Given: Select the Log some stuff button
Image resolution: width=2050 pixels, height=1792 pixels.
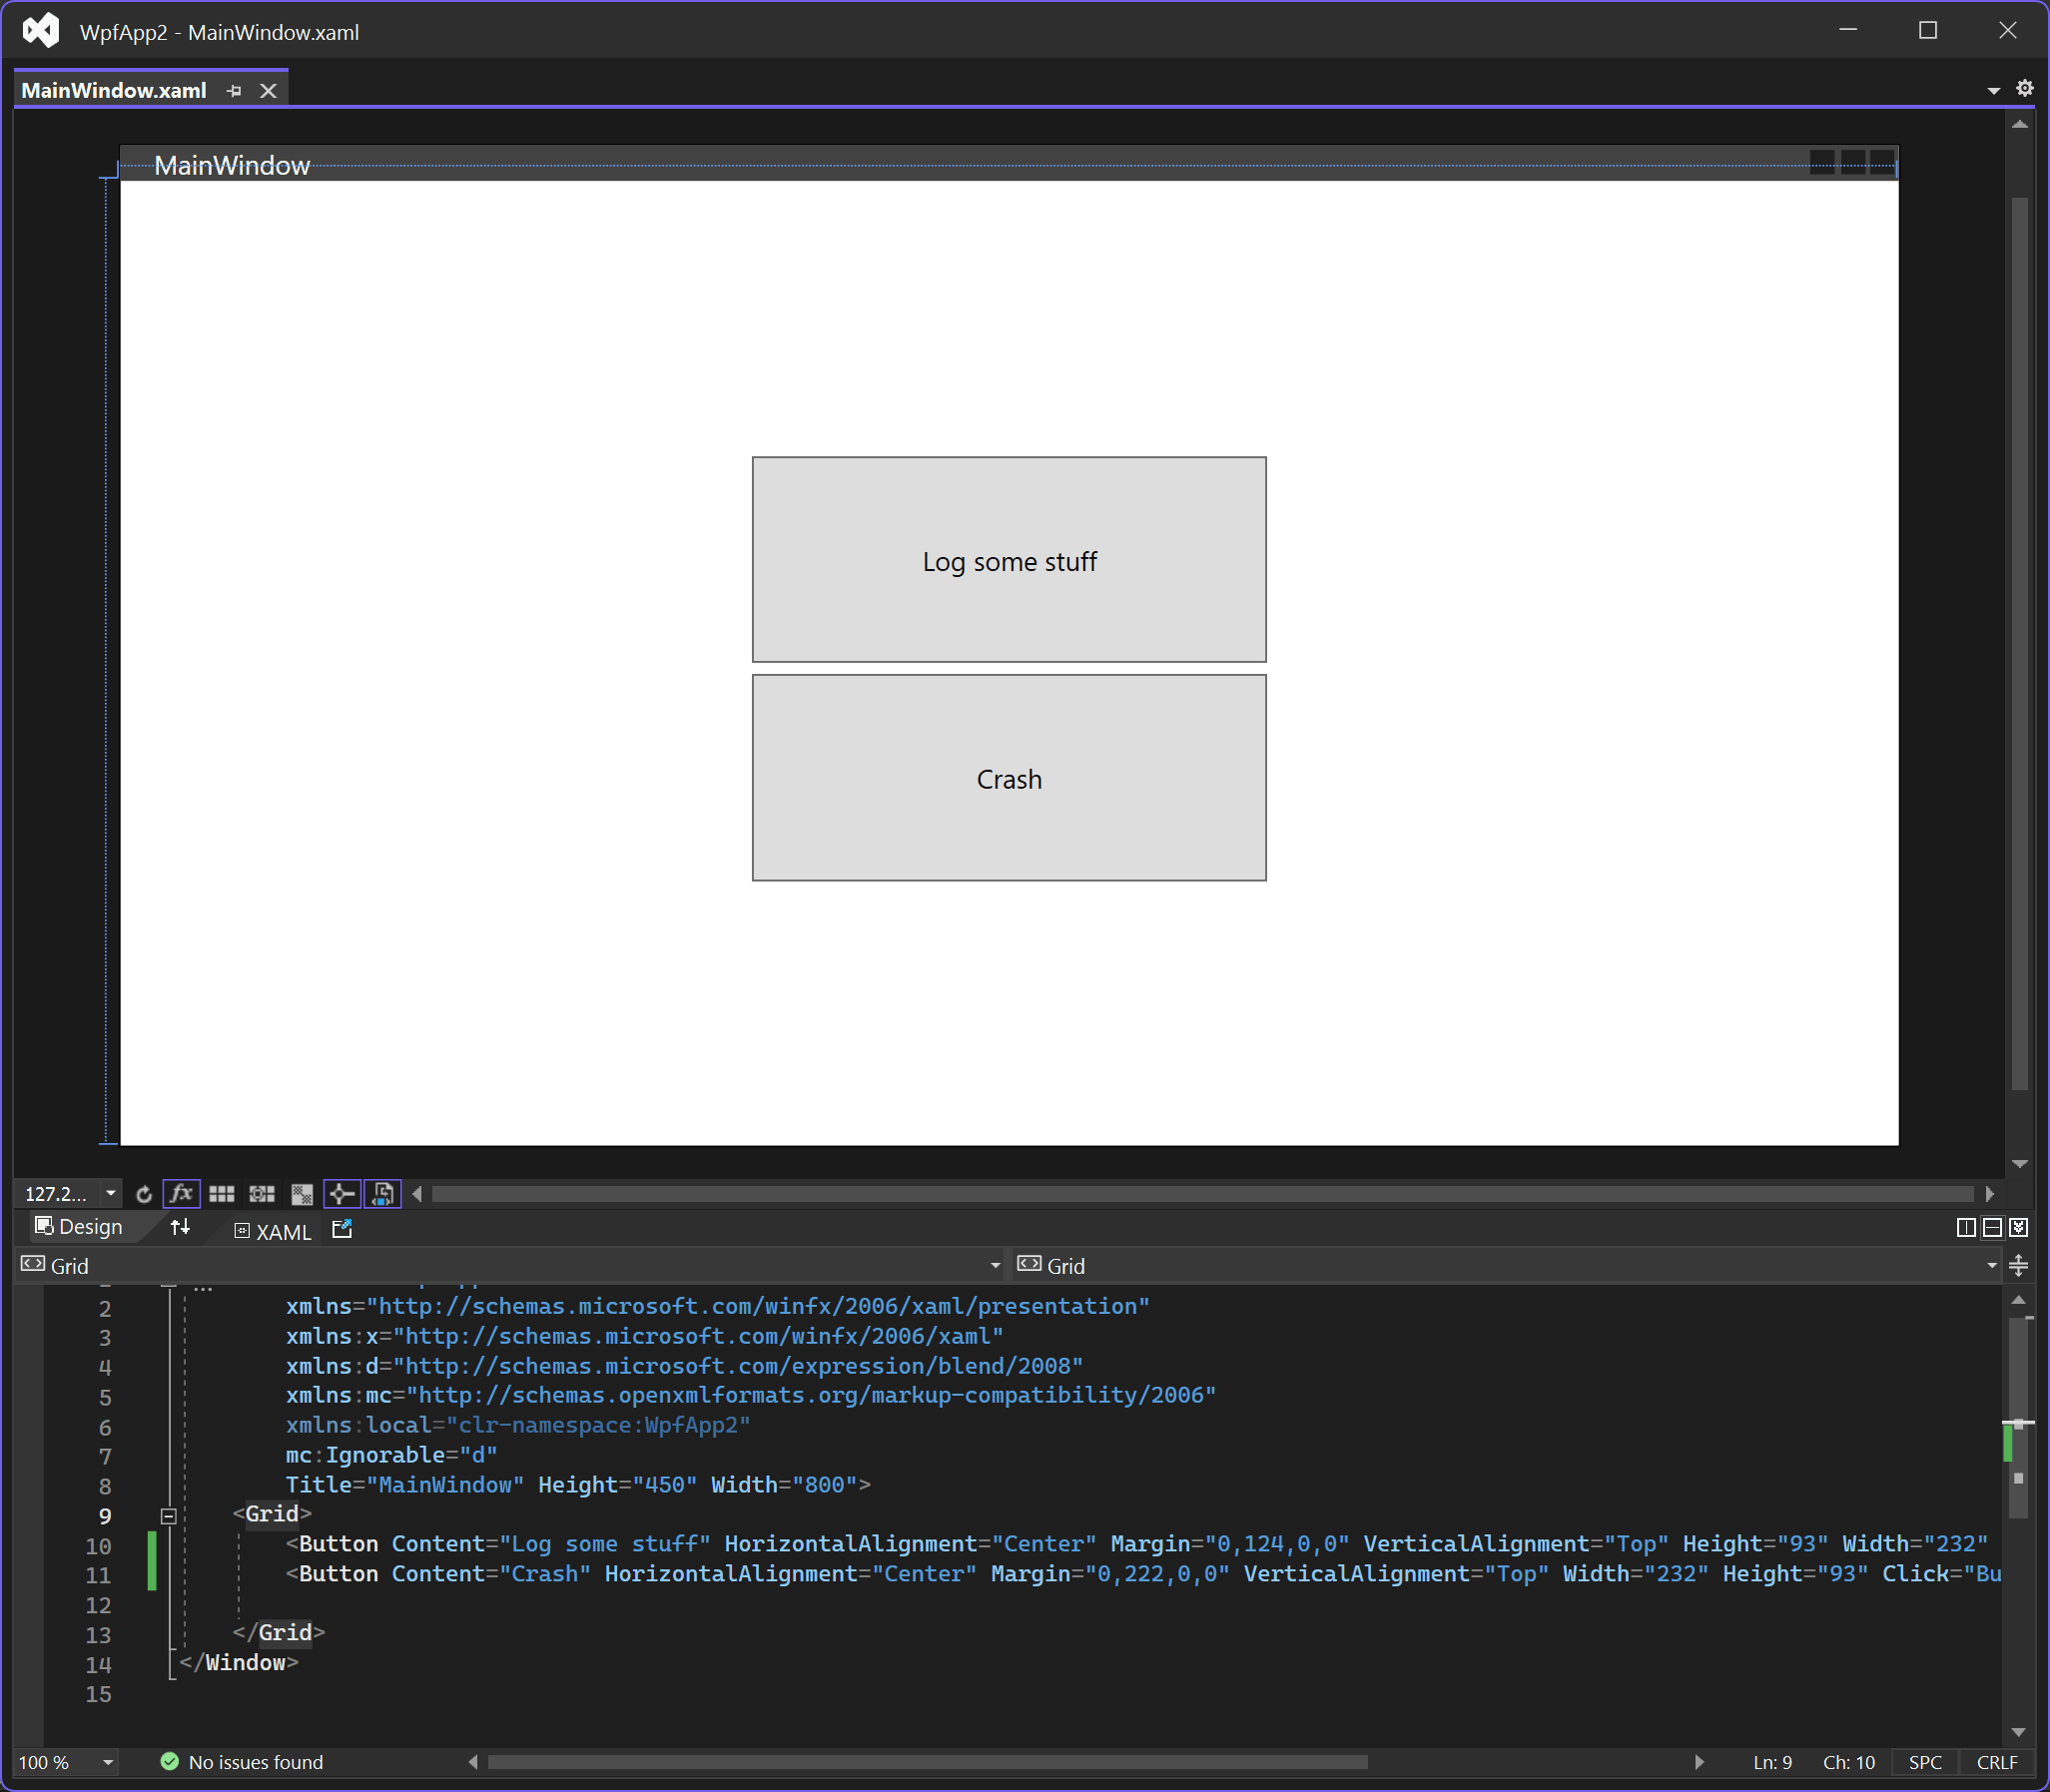Looking at the screenshot, I should pos(1008,561).
